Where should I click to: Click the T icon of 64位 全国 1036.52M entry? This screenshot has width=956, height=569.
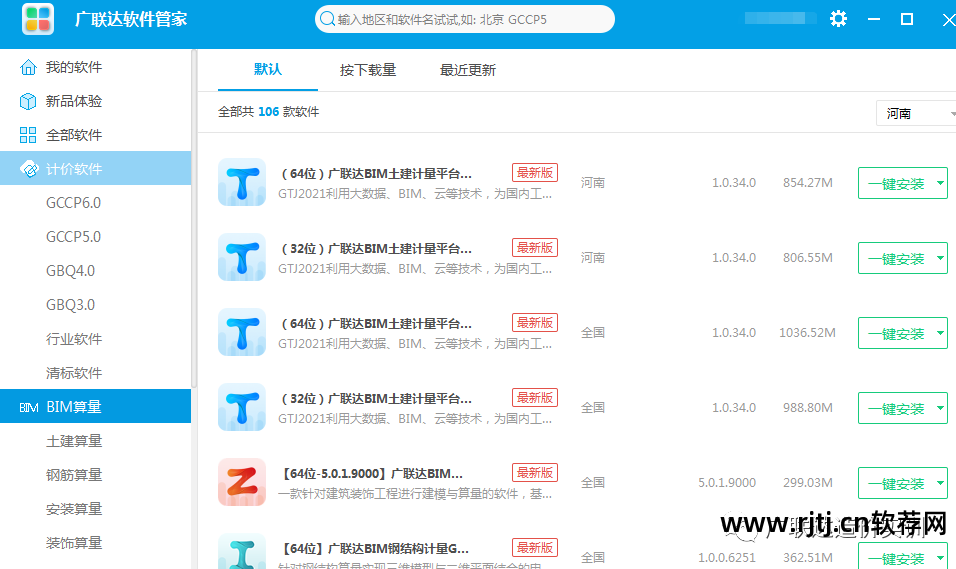click(242, 332)
